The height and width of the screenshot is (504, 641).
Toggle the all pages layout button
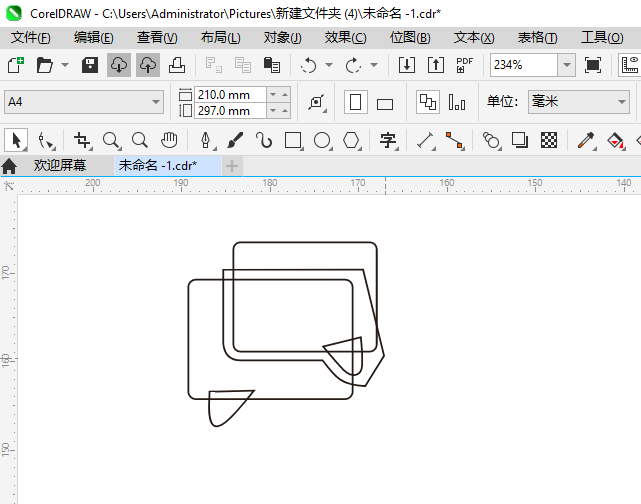pyautogui.click(x=428, y=102)
